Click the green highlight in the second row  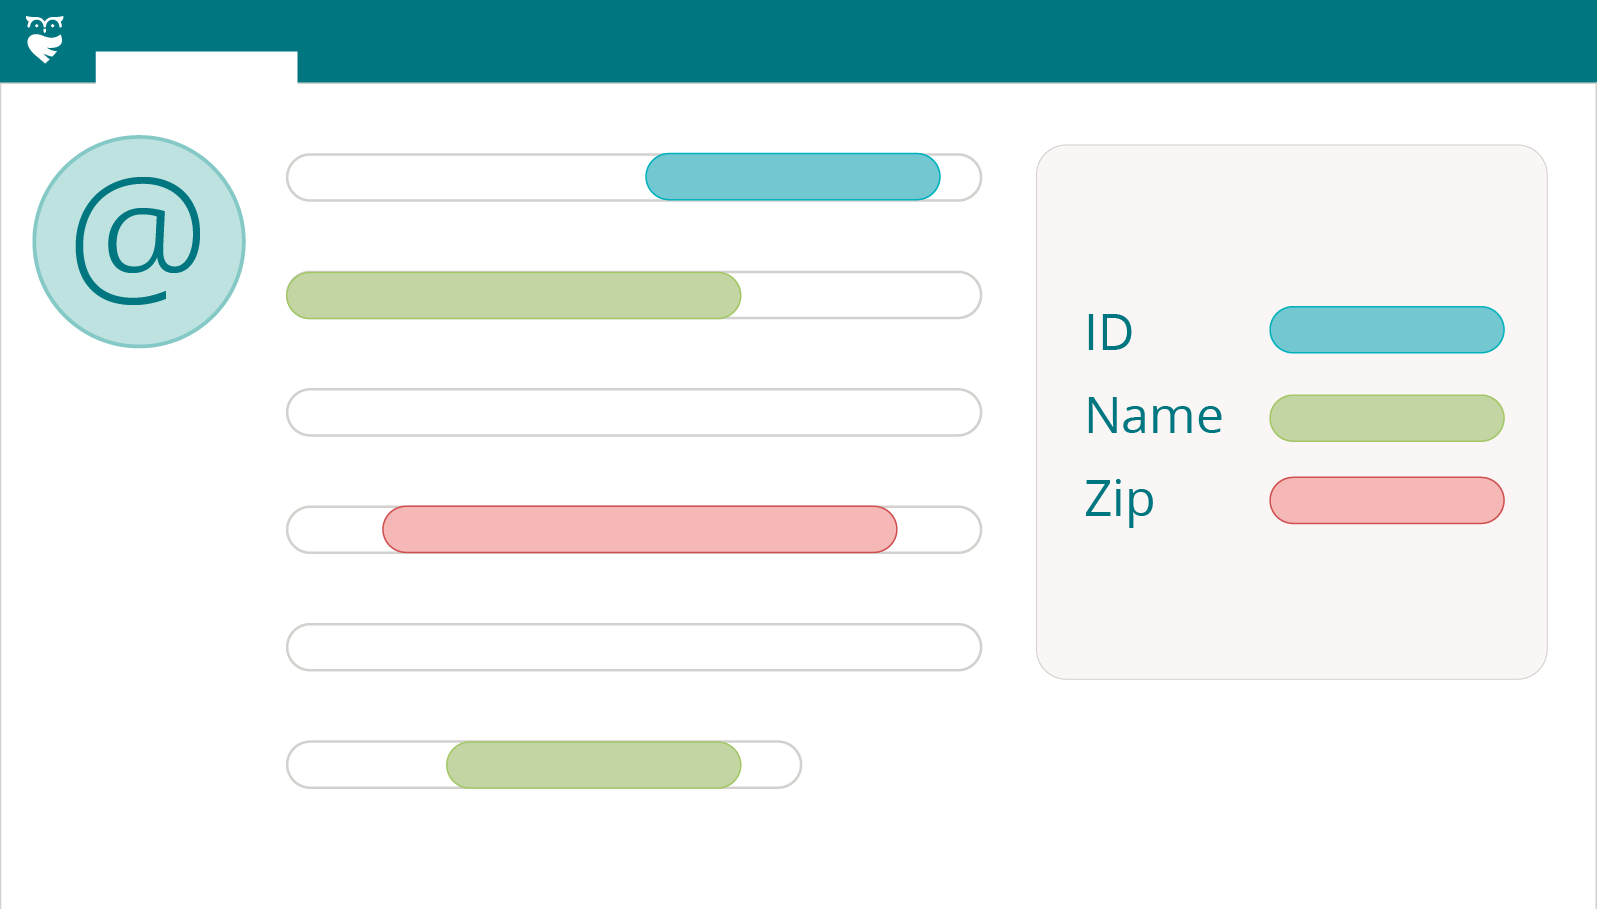click(513, 295)
